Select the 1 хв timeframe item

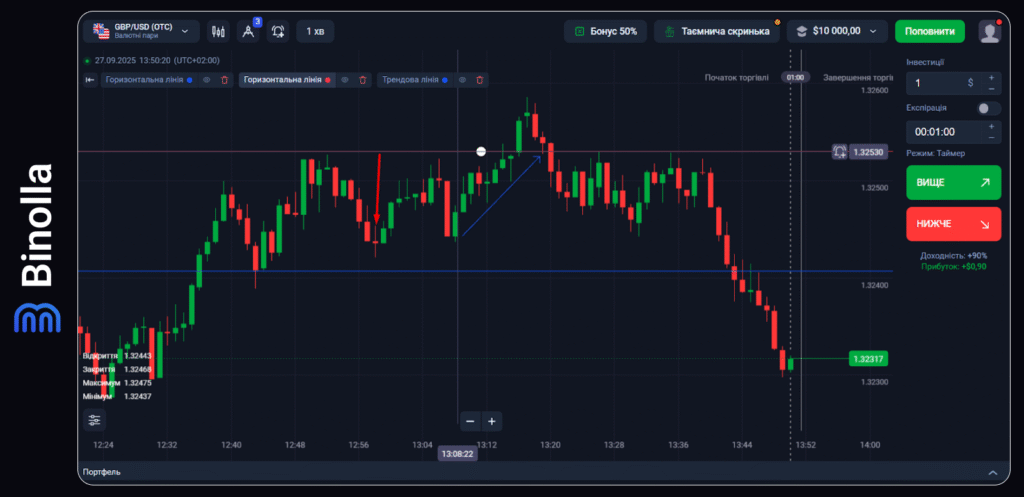pyautogui.click(x=316, y=32)
